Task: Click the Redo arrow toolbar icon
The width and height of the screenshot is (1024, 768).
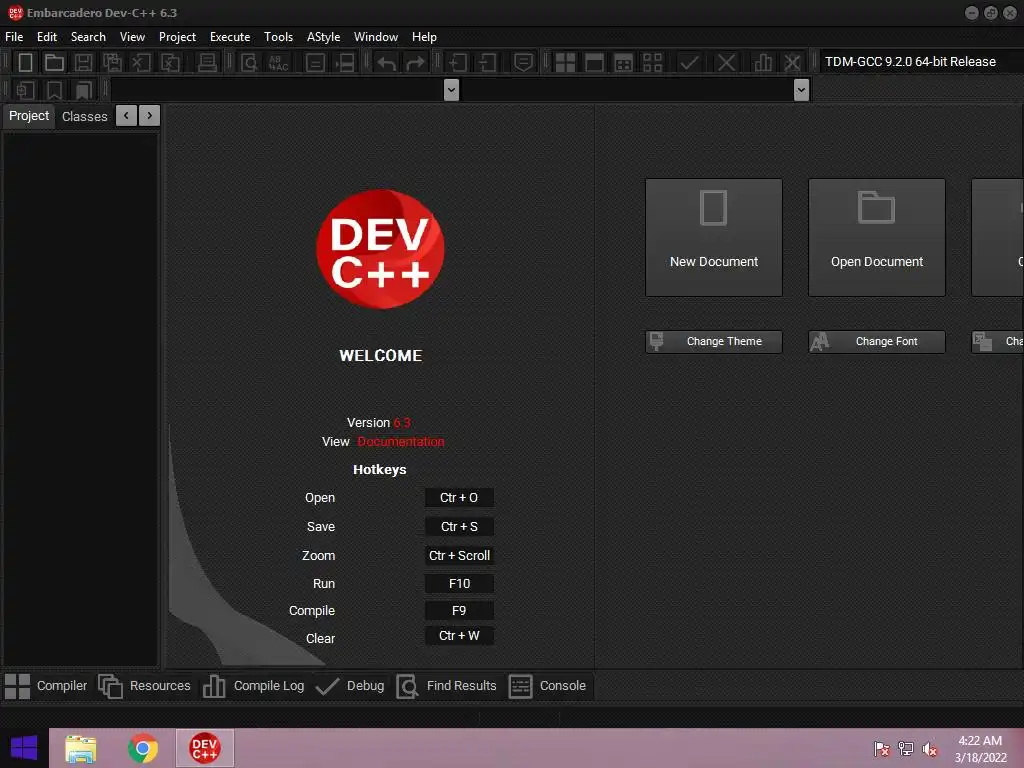Action: coord(415,63)
